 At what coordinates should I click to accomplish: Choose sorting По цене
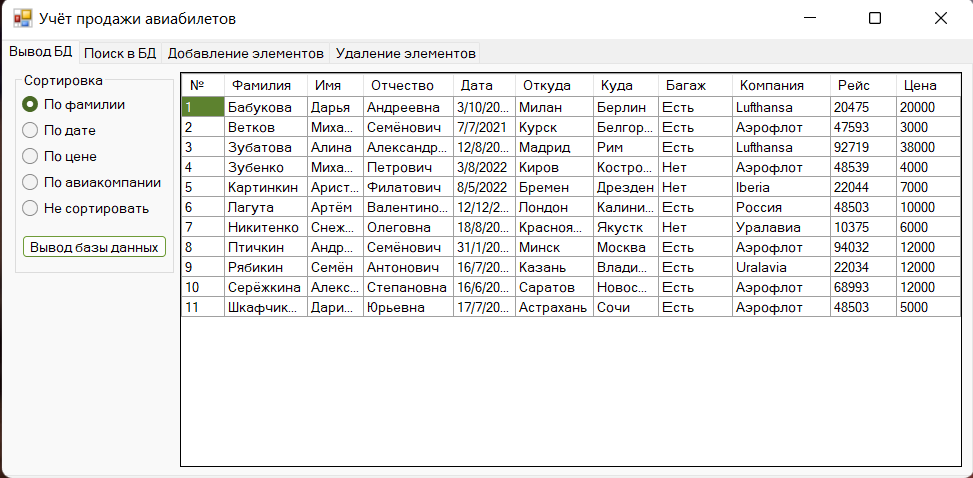(60, 156)
